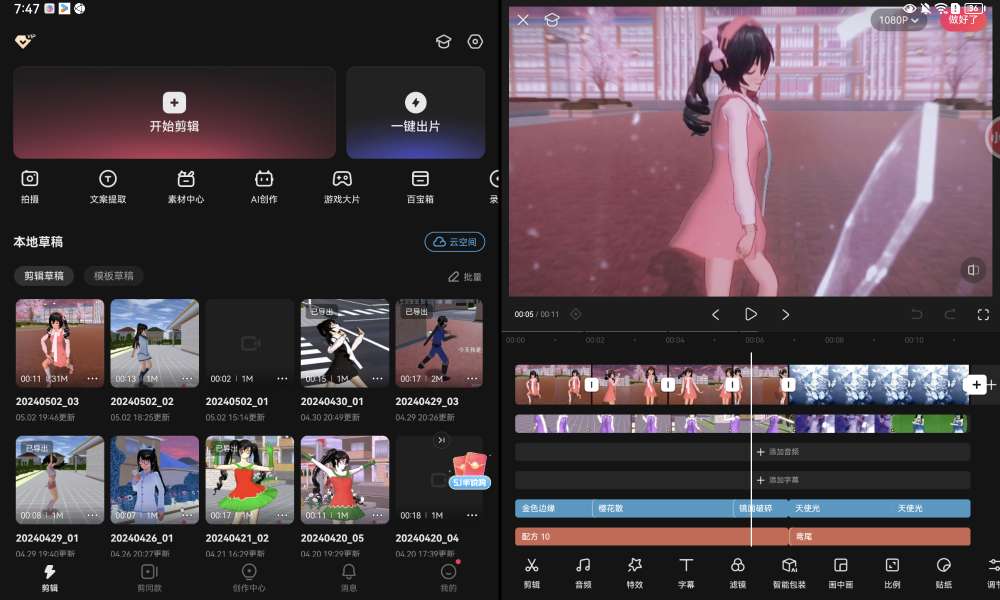This screenshot has height=600, width=1000.
Task: Open the editor tutorial cap icon
Action: tap(552, 20)
